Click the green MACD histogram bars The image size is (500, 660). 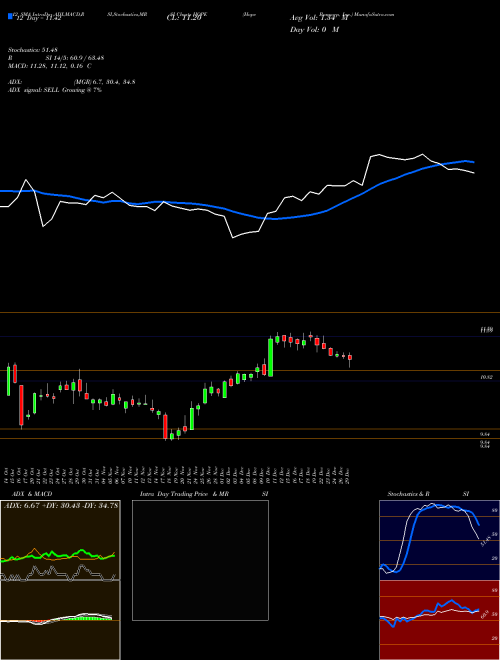pyautogui.click(x=88, y=618)
